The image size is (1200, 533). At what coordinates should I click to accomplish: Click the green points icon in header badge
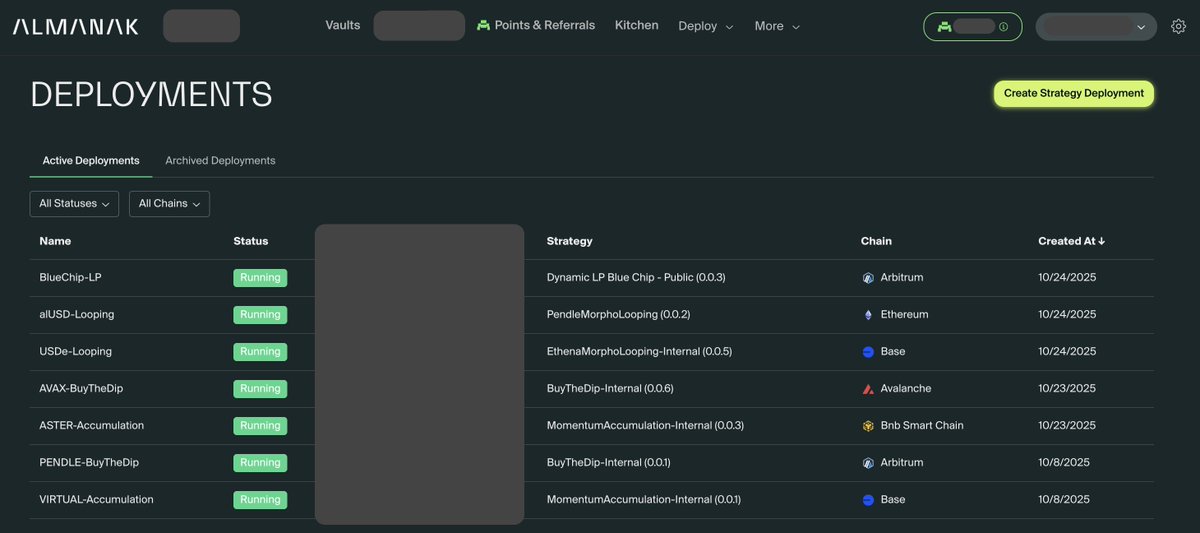pyautogui.click(x=943, y=27)
